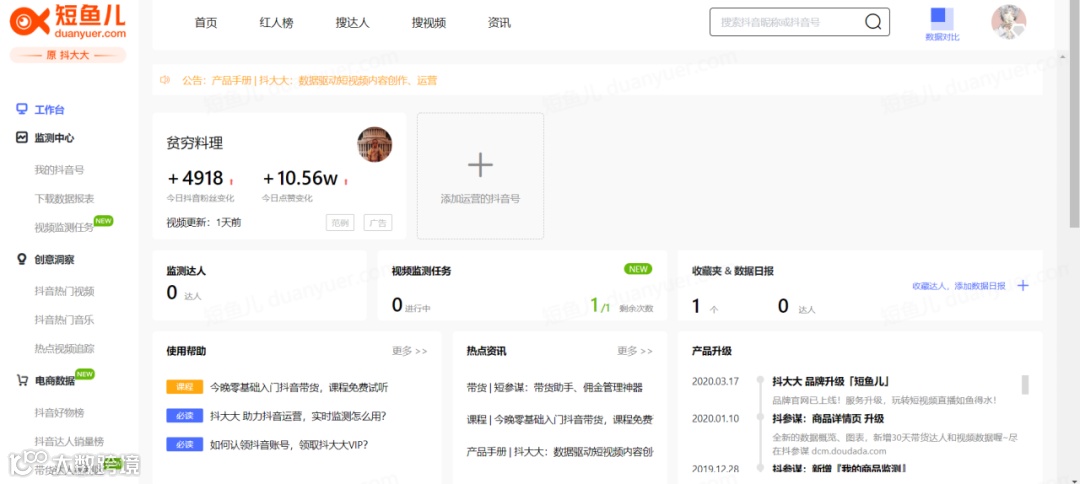Image resolution: width=1080 pixels, height=484 pixels.
Task: Open 更多 >> in 热点资讯 panel
Action: click(635, 351)
